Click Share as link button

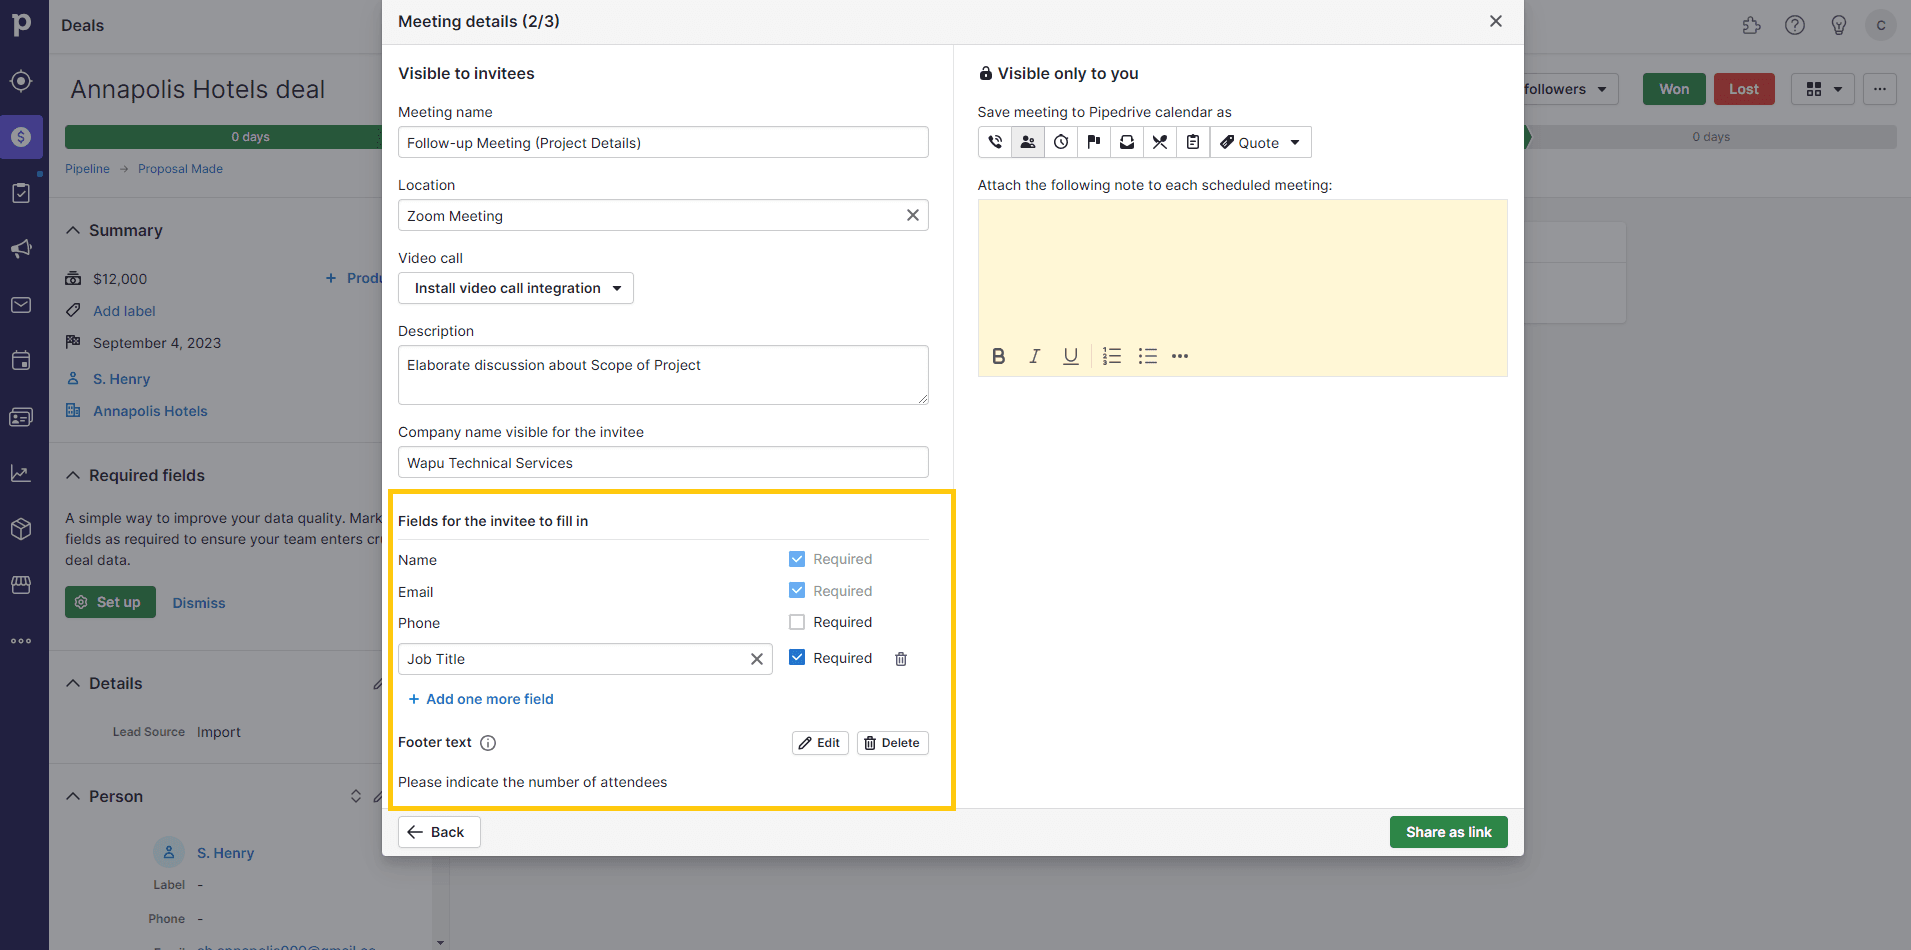click(x=1448, y=832)
